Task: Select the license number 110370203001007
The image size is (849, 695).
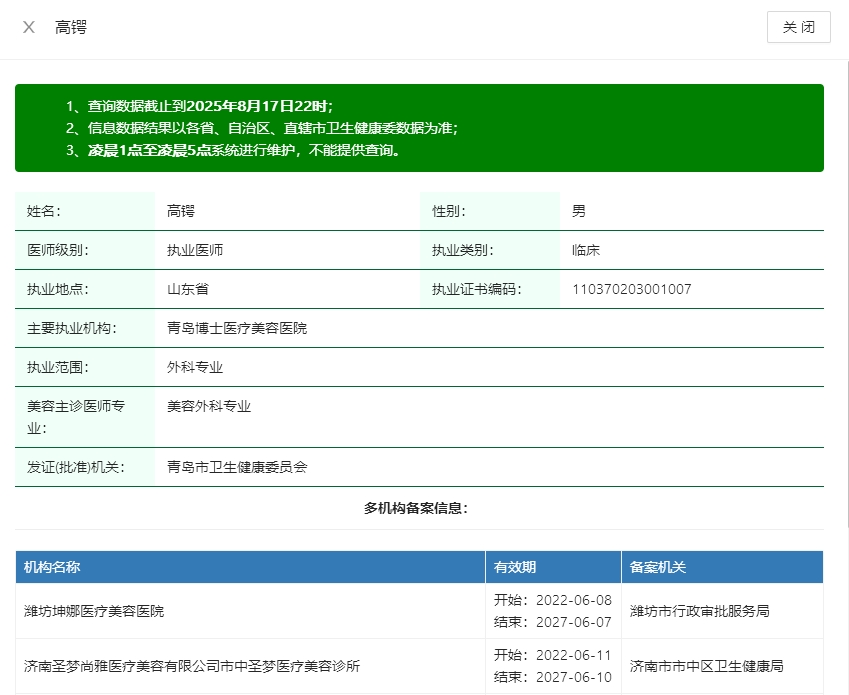Action: (631, 289)
